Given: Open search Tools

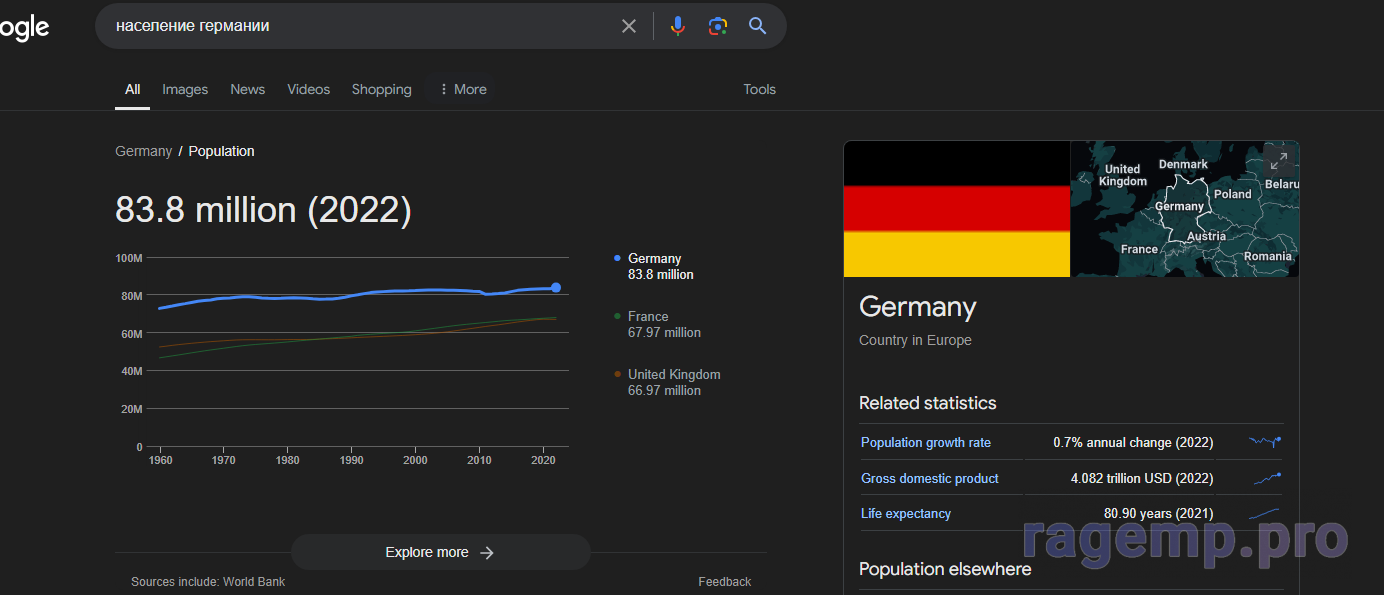Looking at the screenshot, I should pyautogui.click(x=759, y=89).
